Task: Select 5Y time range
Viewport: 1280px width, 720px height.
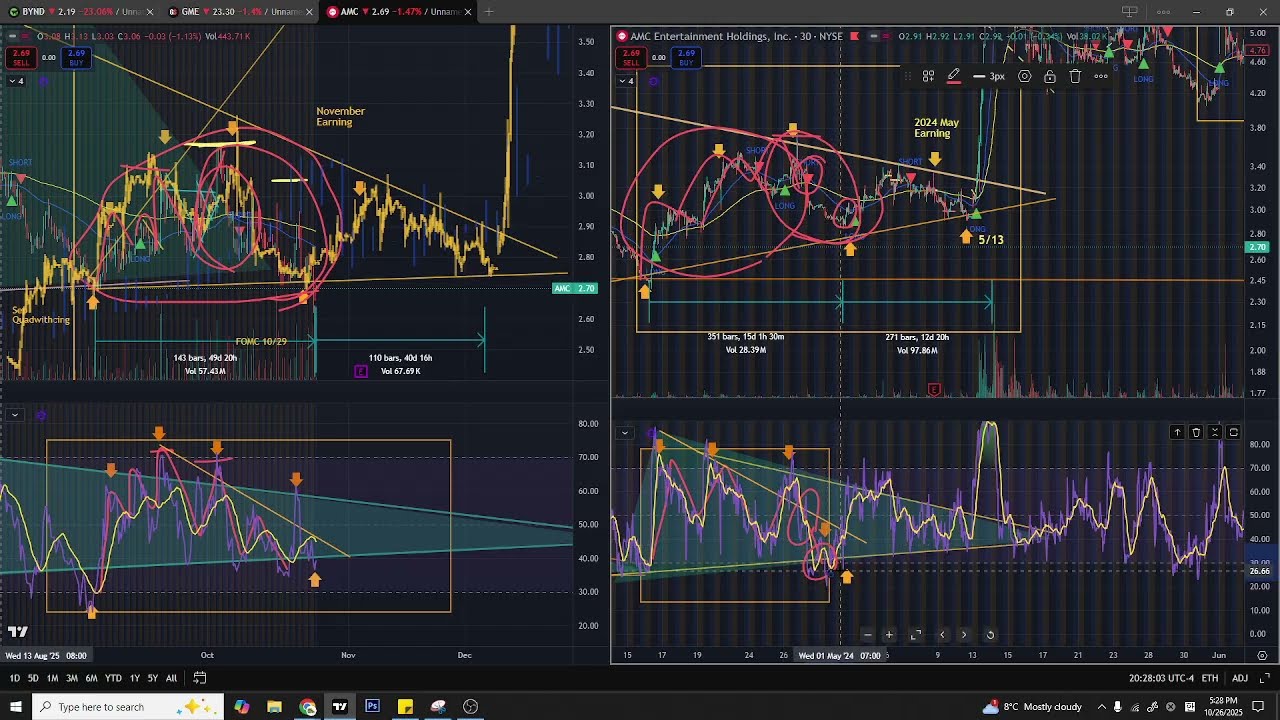Action: [x=153, y=678]
